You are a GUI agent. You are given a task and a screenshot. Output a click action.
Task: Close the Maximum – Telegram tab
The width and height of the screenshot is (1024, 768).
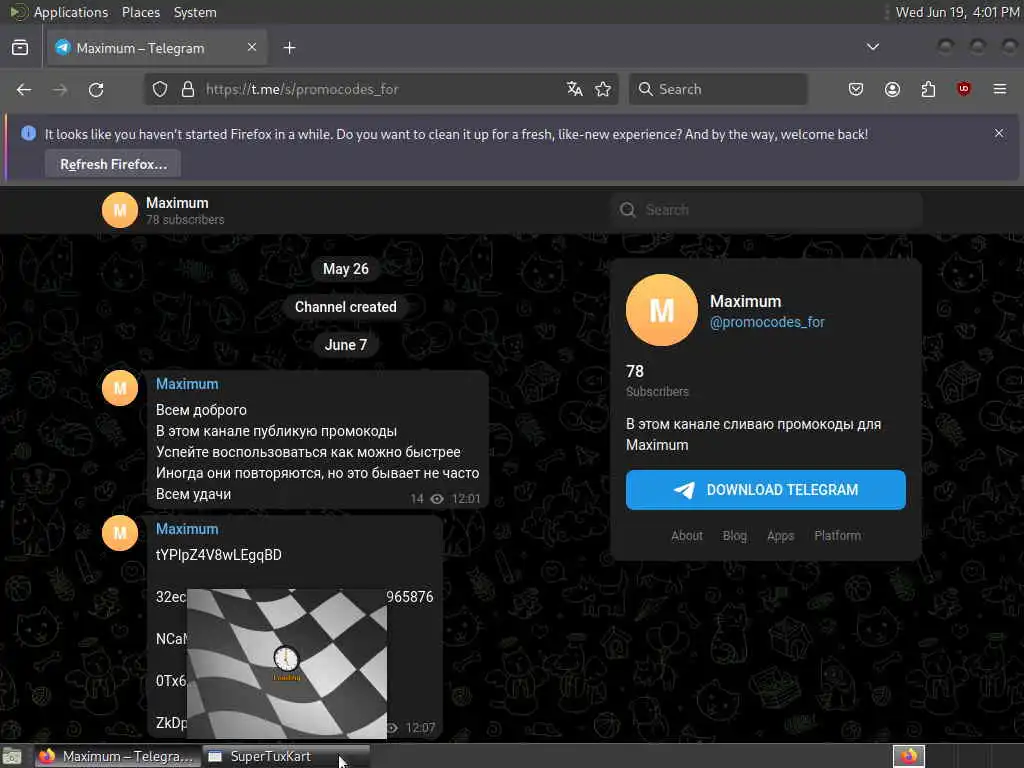coord(251,47)
